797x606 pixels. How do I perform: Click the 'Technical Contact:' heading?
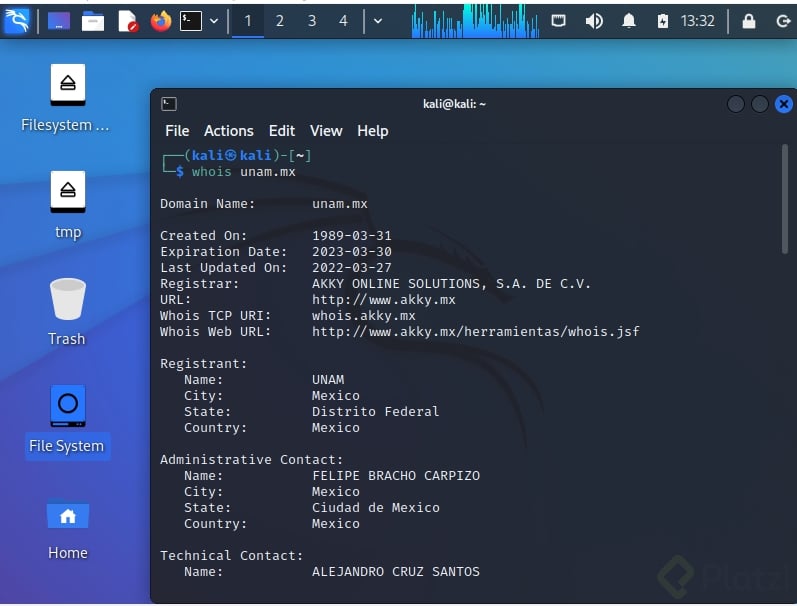point(232,556)
